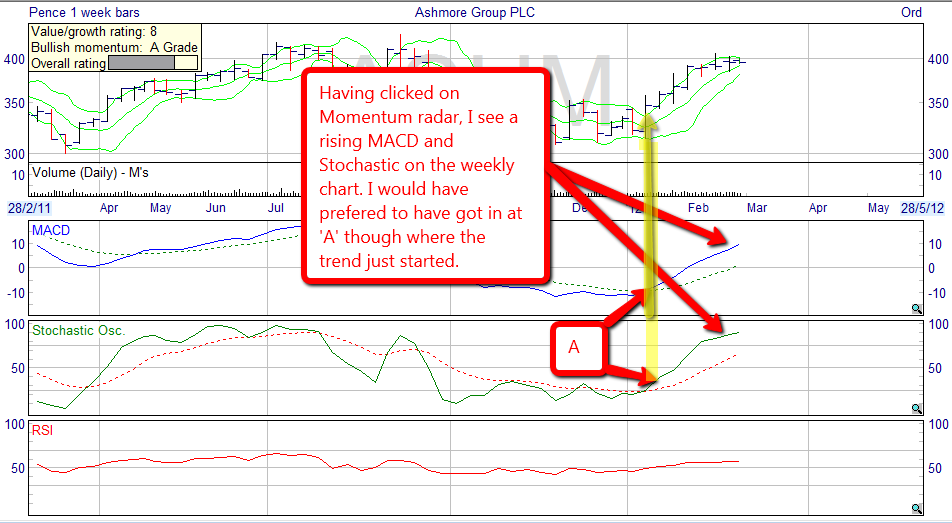Open the magnifier icon in the MACD panel
952x523 pixels.
(x=917, y=309)
